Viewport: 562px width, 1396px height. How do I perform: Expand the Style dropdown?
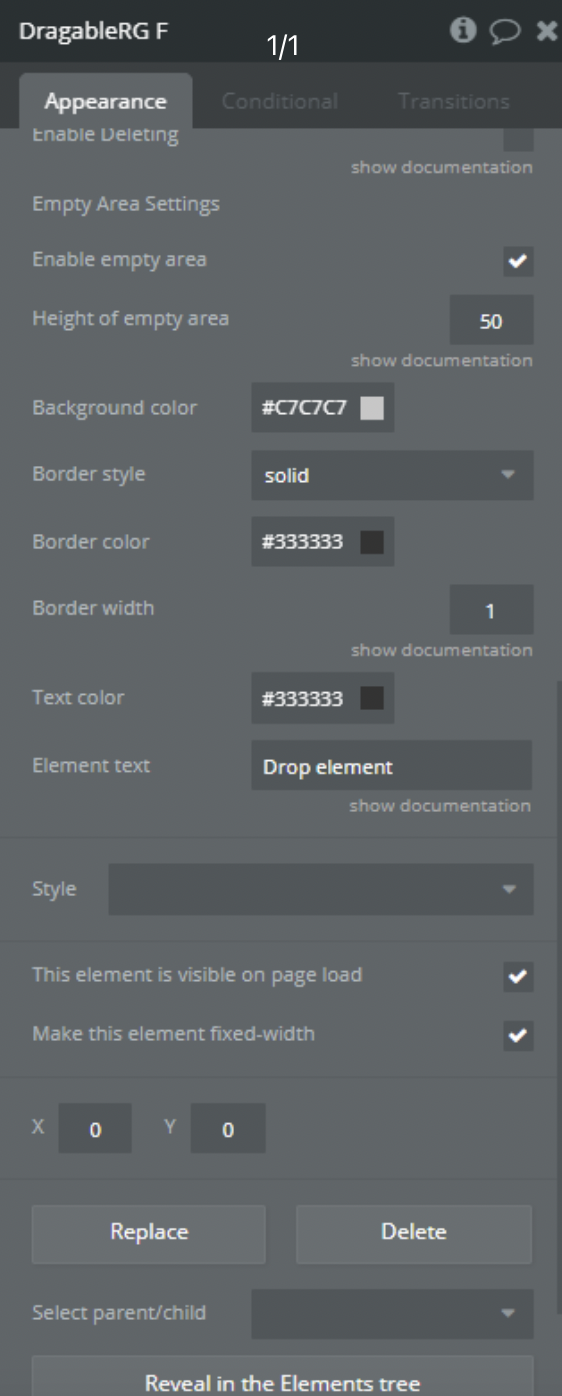tap(320, 889)
